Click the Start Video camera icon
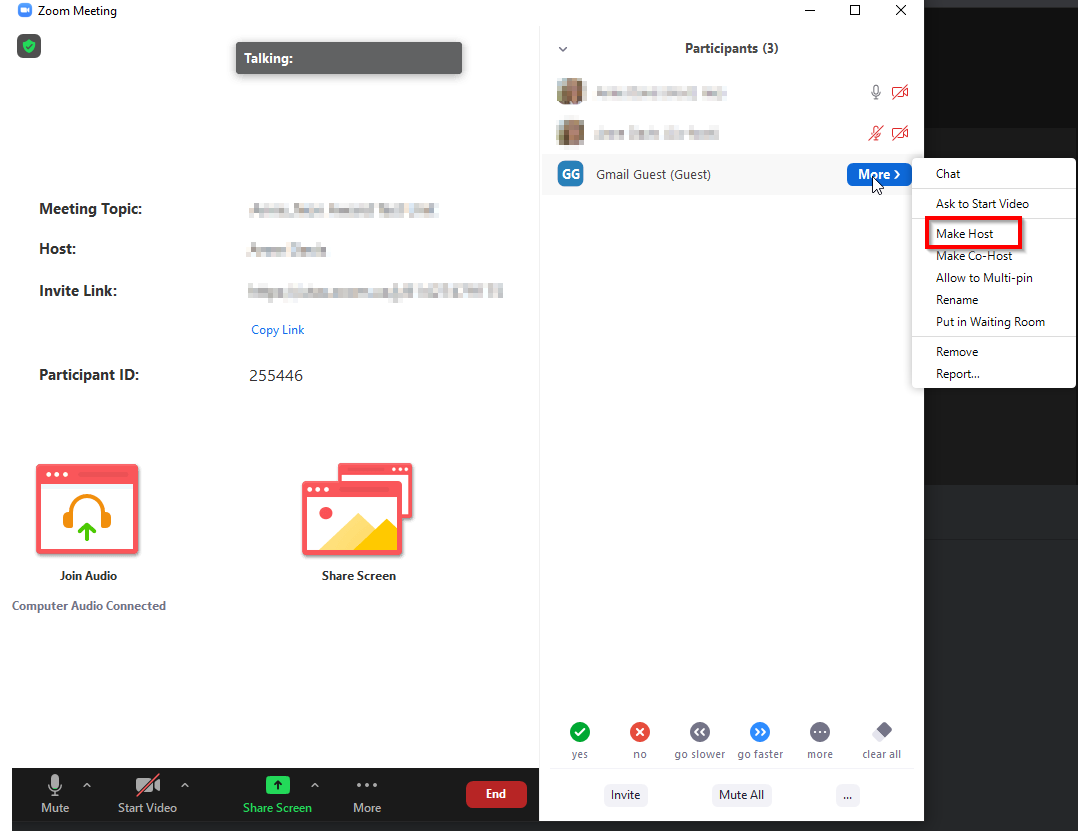The height and width of the screenshot is (834, 1078). tap(148, 784)
